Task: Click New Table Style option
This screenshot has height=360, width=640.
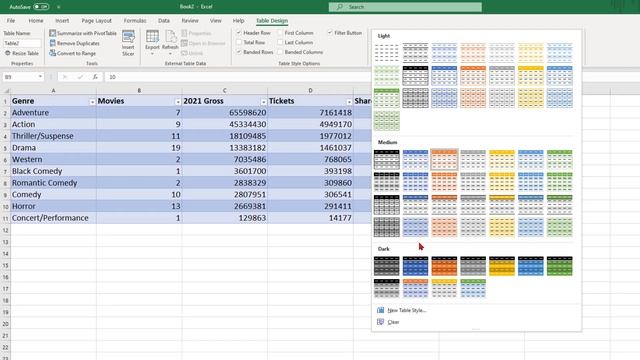Action: coord(407,310)
